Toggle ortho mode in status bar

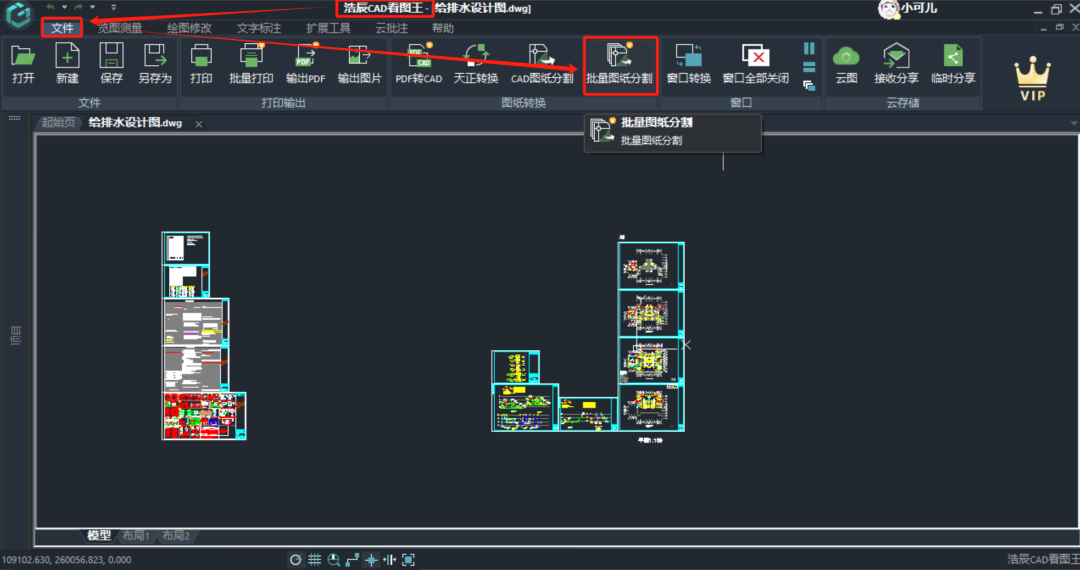[x=352, y=560]
